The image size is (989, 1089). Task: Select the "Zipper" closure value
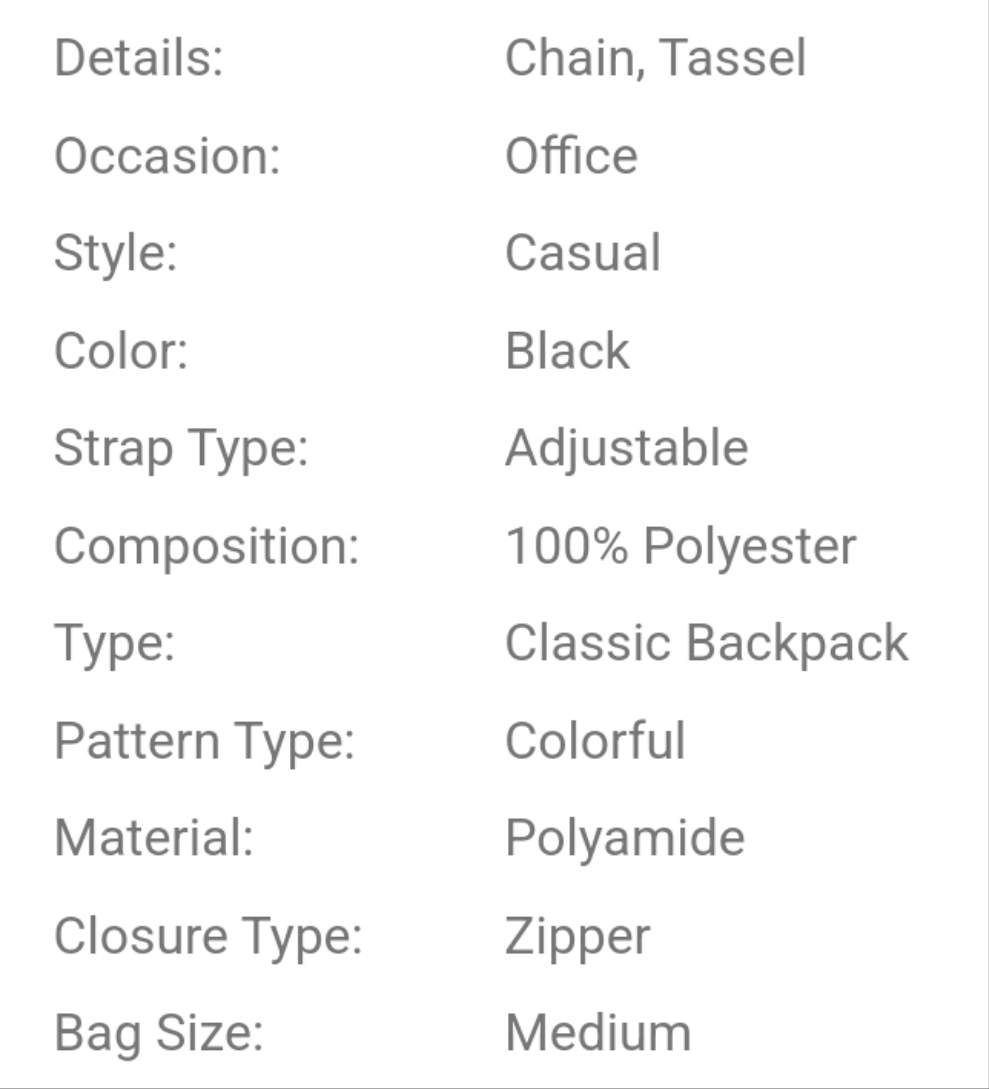click(577, 936)
